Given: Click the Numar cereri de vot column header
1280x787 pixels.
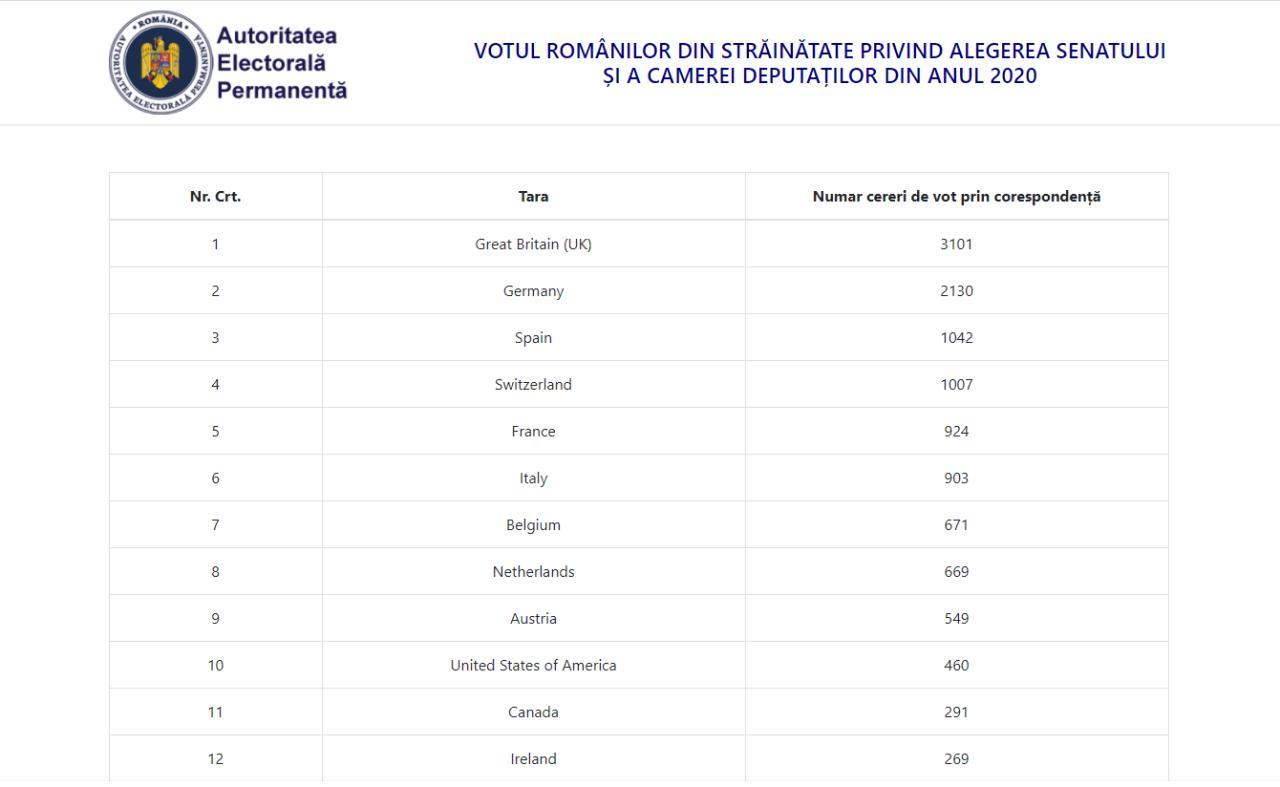Looking at the screenshot, I should coord(957,197).
